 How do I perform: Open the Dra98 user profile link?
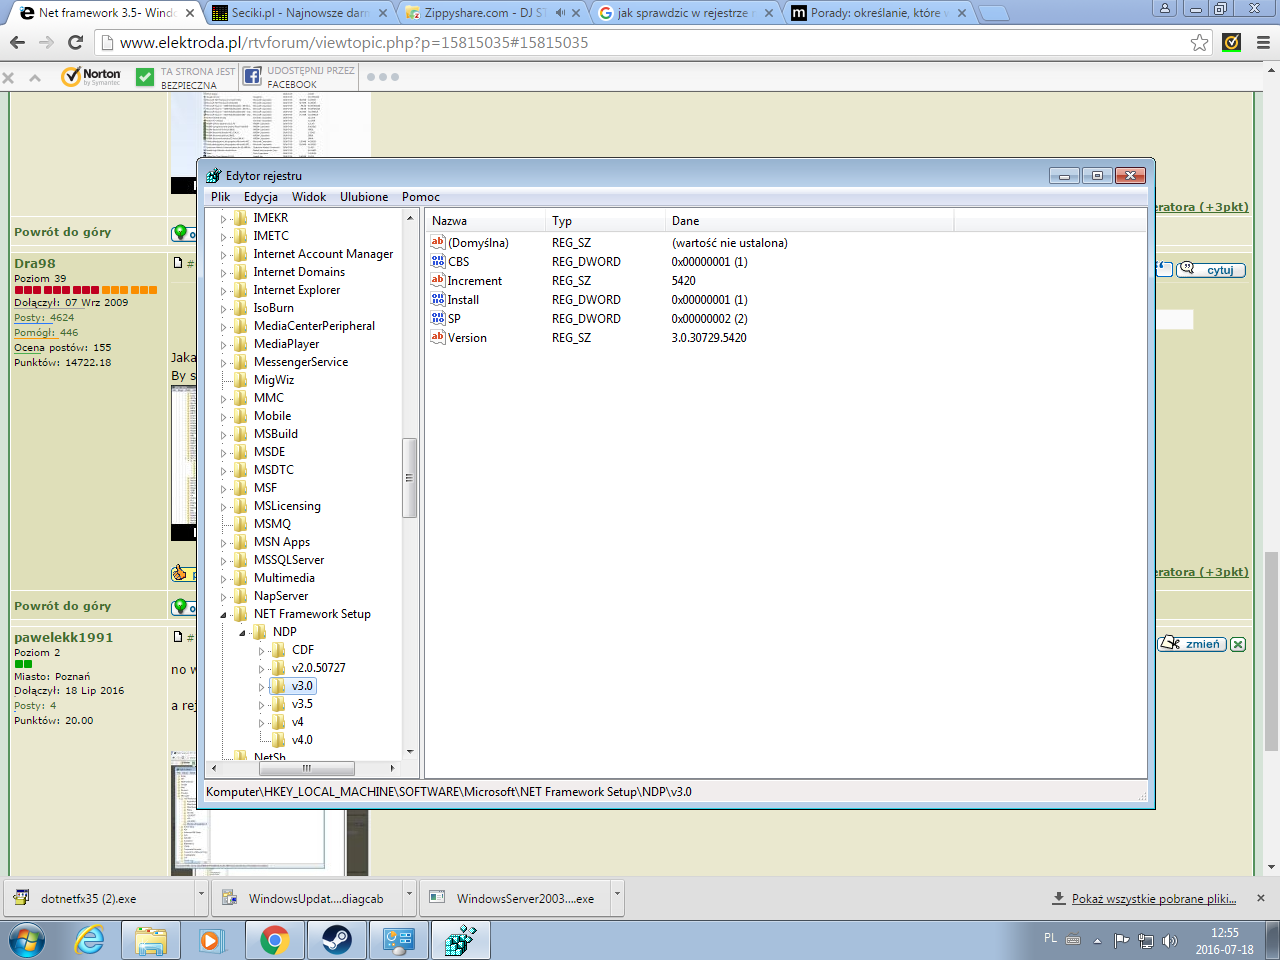point(35,263)
